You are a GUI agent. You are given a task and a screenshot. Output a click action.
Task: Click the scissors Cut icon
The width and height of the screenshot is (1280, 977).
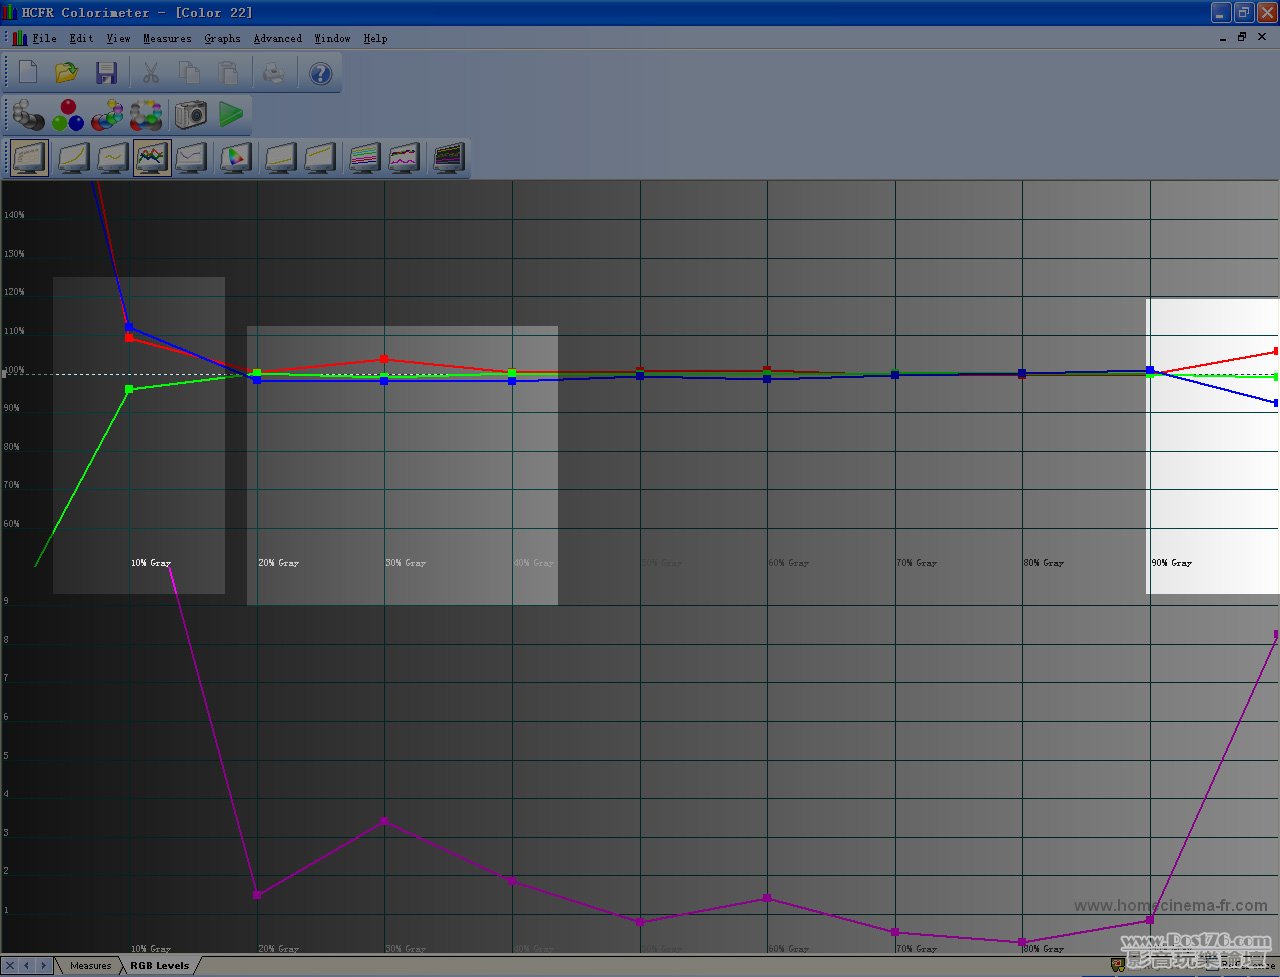(151, 73)
